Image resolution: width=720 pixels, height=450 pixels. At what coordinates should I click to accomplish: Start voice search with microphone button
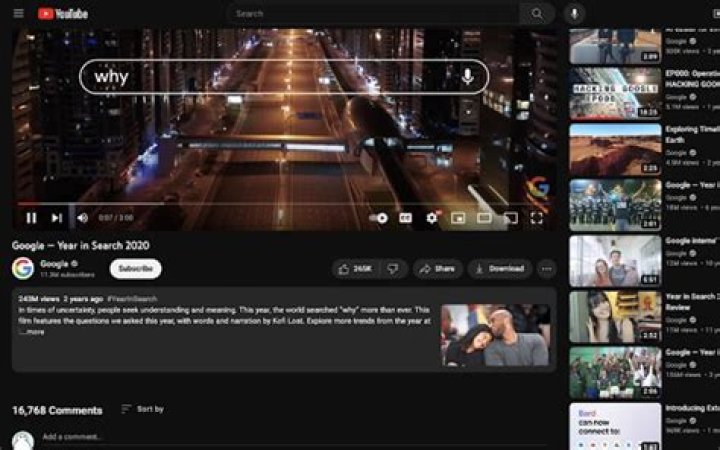click(574, 14)
